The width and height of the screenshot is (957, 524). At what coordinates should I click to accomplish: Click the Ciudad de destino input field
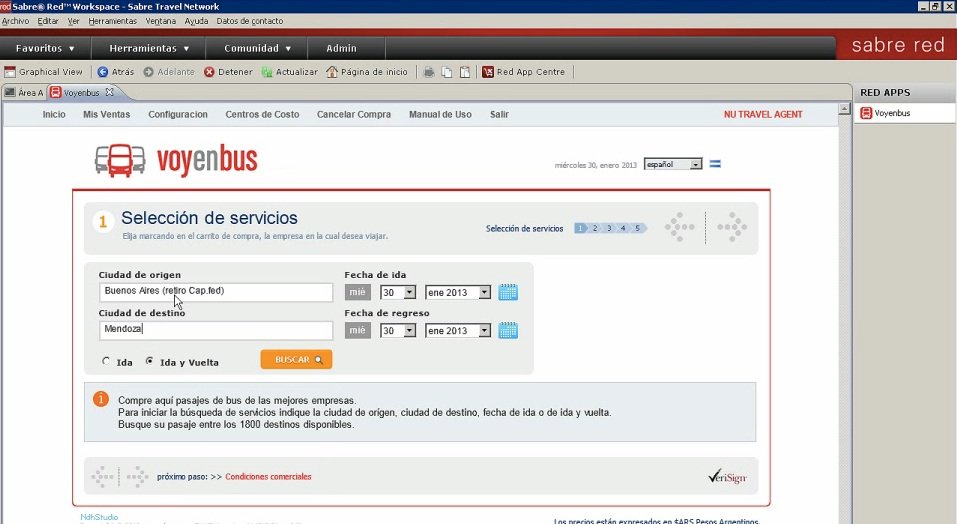[215, 330]
